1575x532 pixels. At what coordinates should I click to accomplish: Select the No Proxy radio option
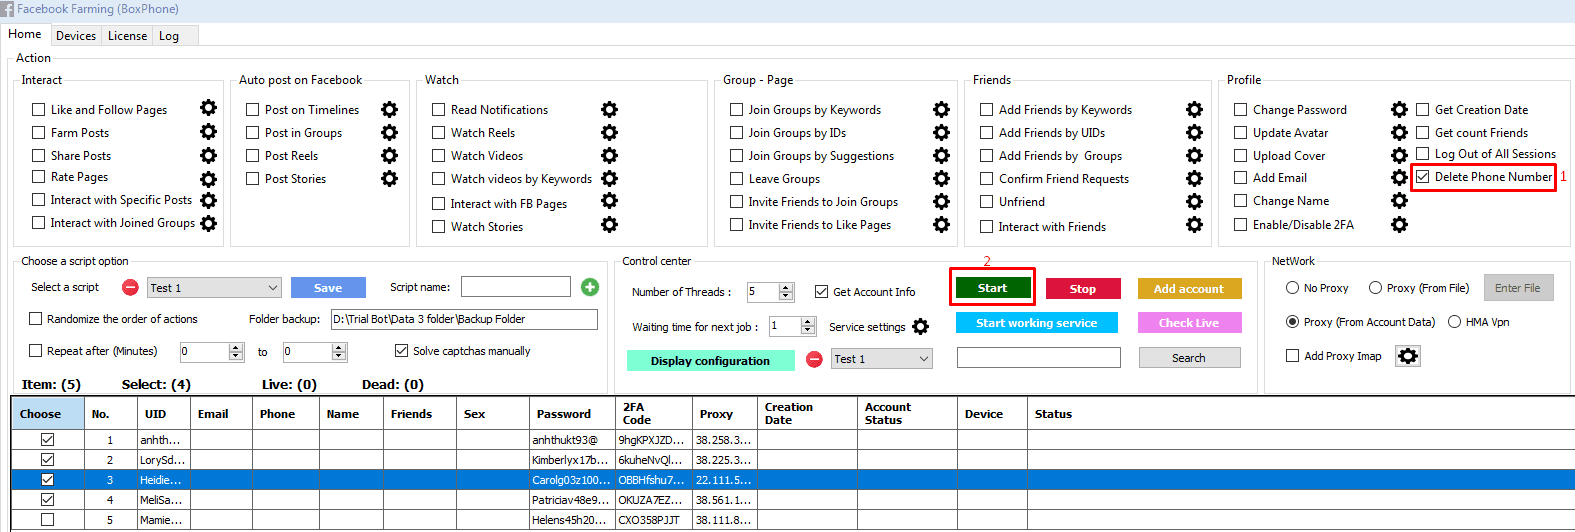pos(1293,288)
